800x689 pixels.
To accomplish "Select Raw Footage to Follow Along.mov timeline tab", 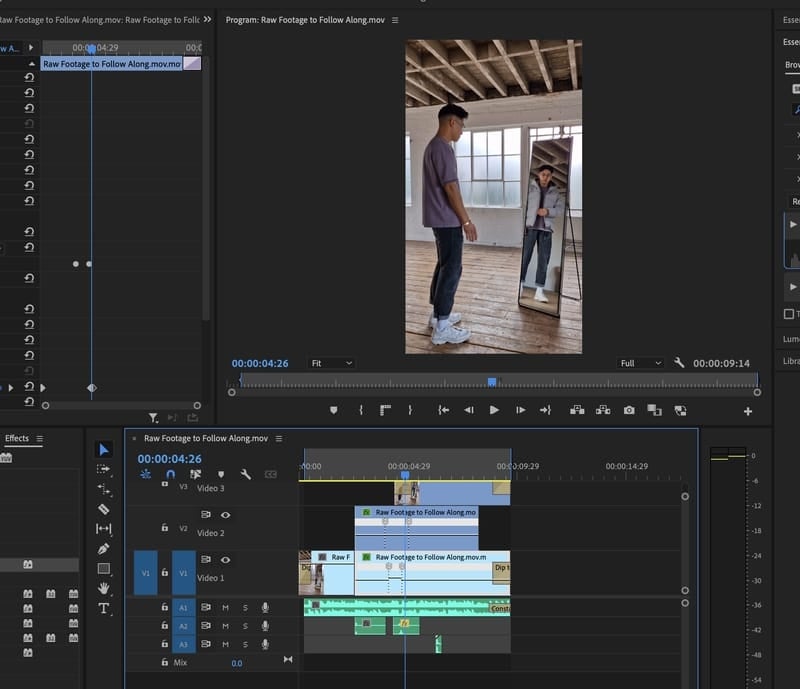I will tap(206, 438).
